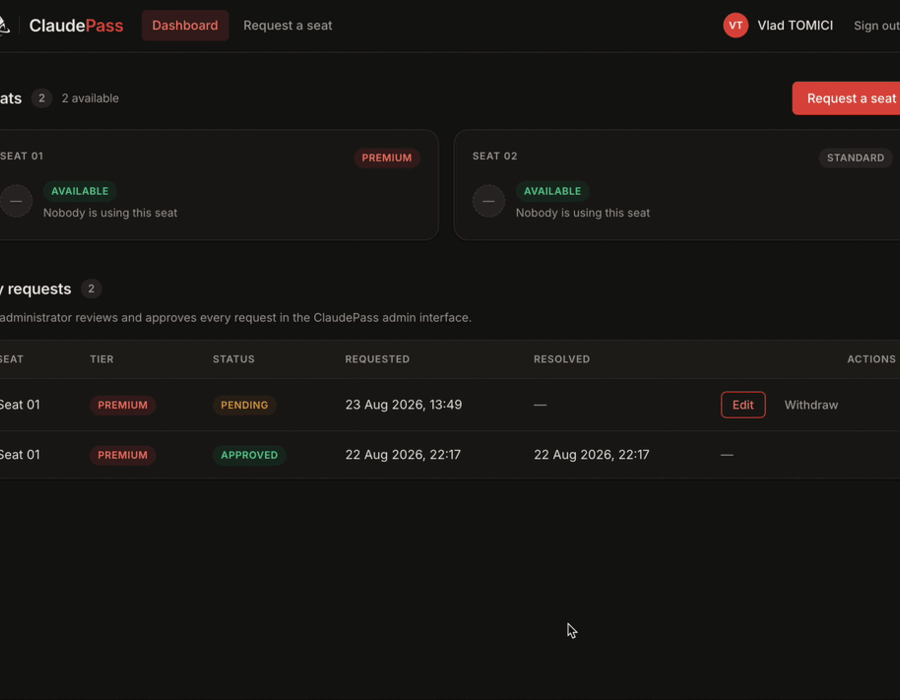This screenshot has height=700, width=900.
Task: Click requested date in approved row
Action: (x=403, y=454)
